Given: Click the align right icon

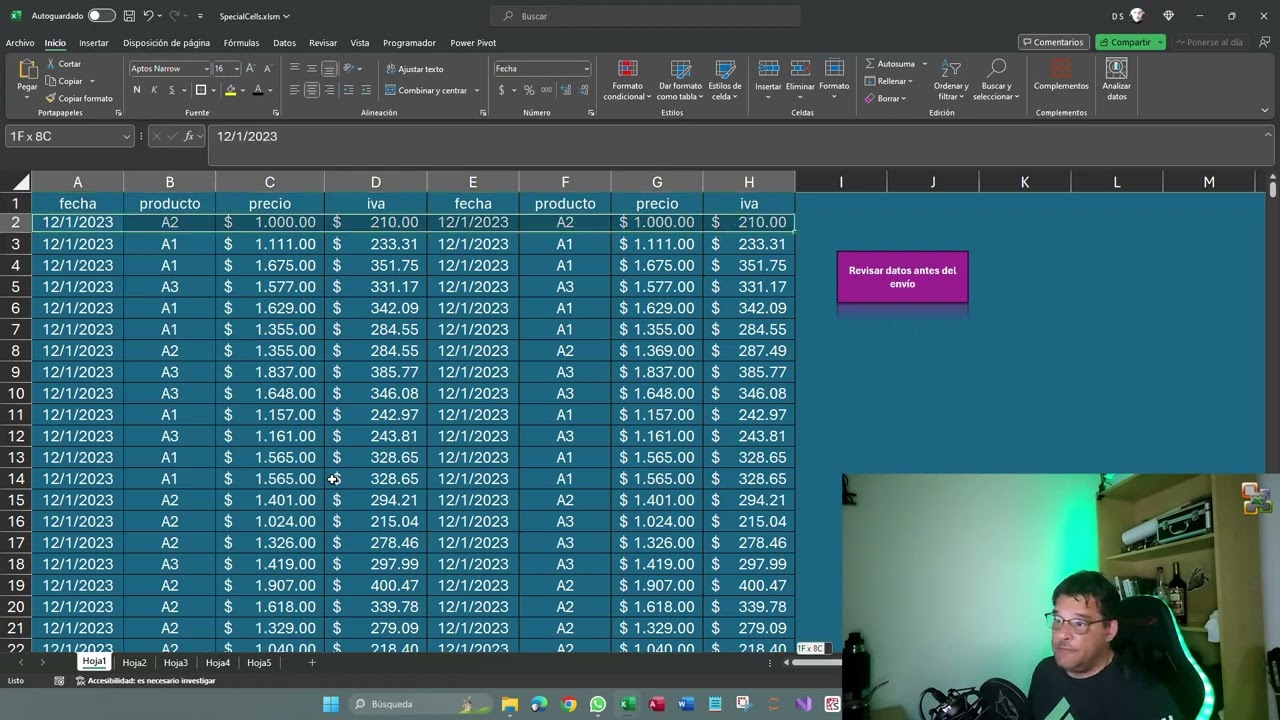Looking at the screenshot, I should click(x=328, y=90).
